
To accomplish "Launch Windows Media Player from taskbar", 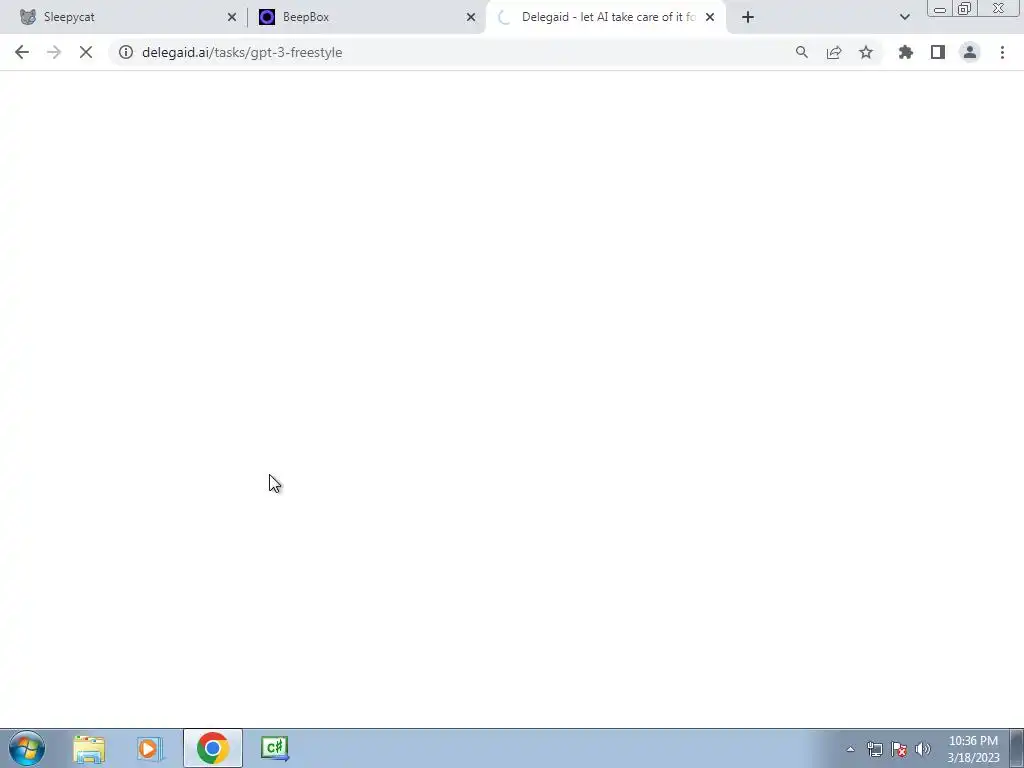I will pyautogui.click(x=150, y=748).
